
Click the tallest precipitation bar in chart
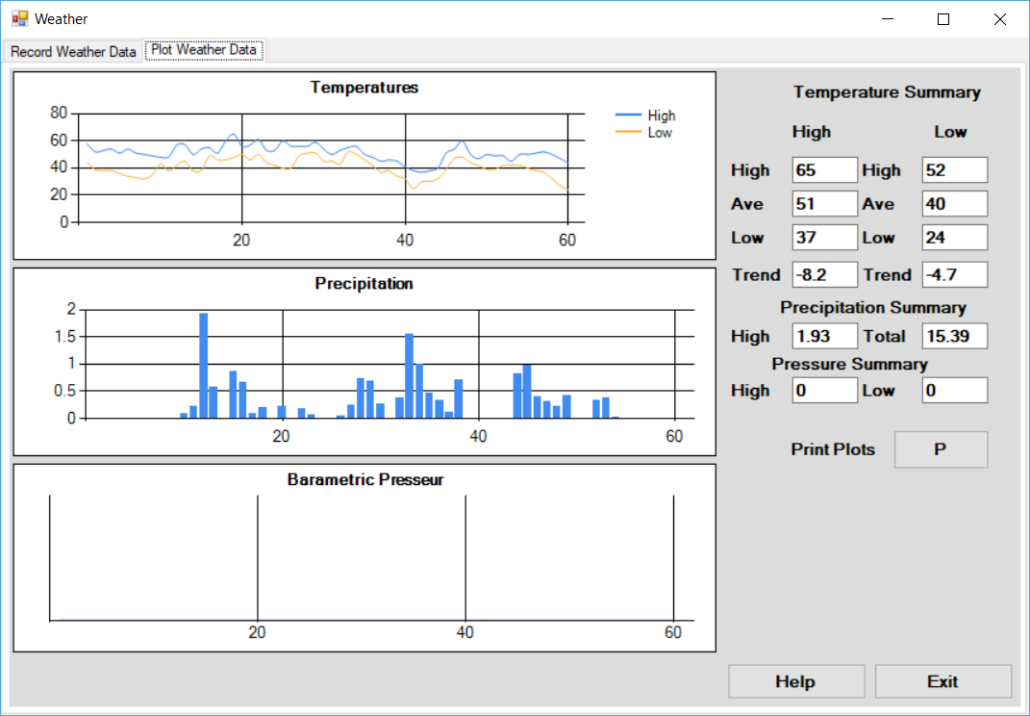(204, 365)
